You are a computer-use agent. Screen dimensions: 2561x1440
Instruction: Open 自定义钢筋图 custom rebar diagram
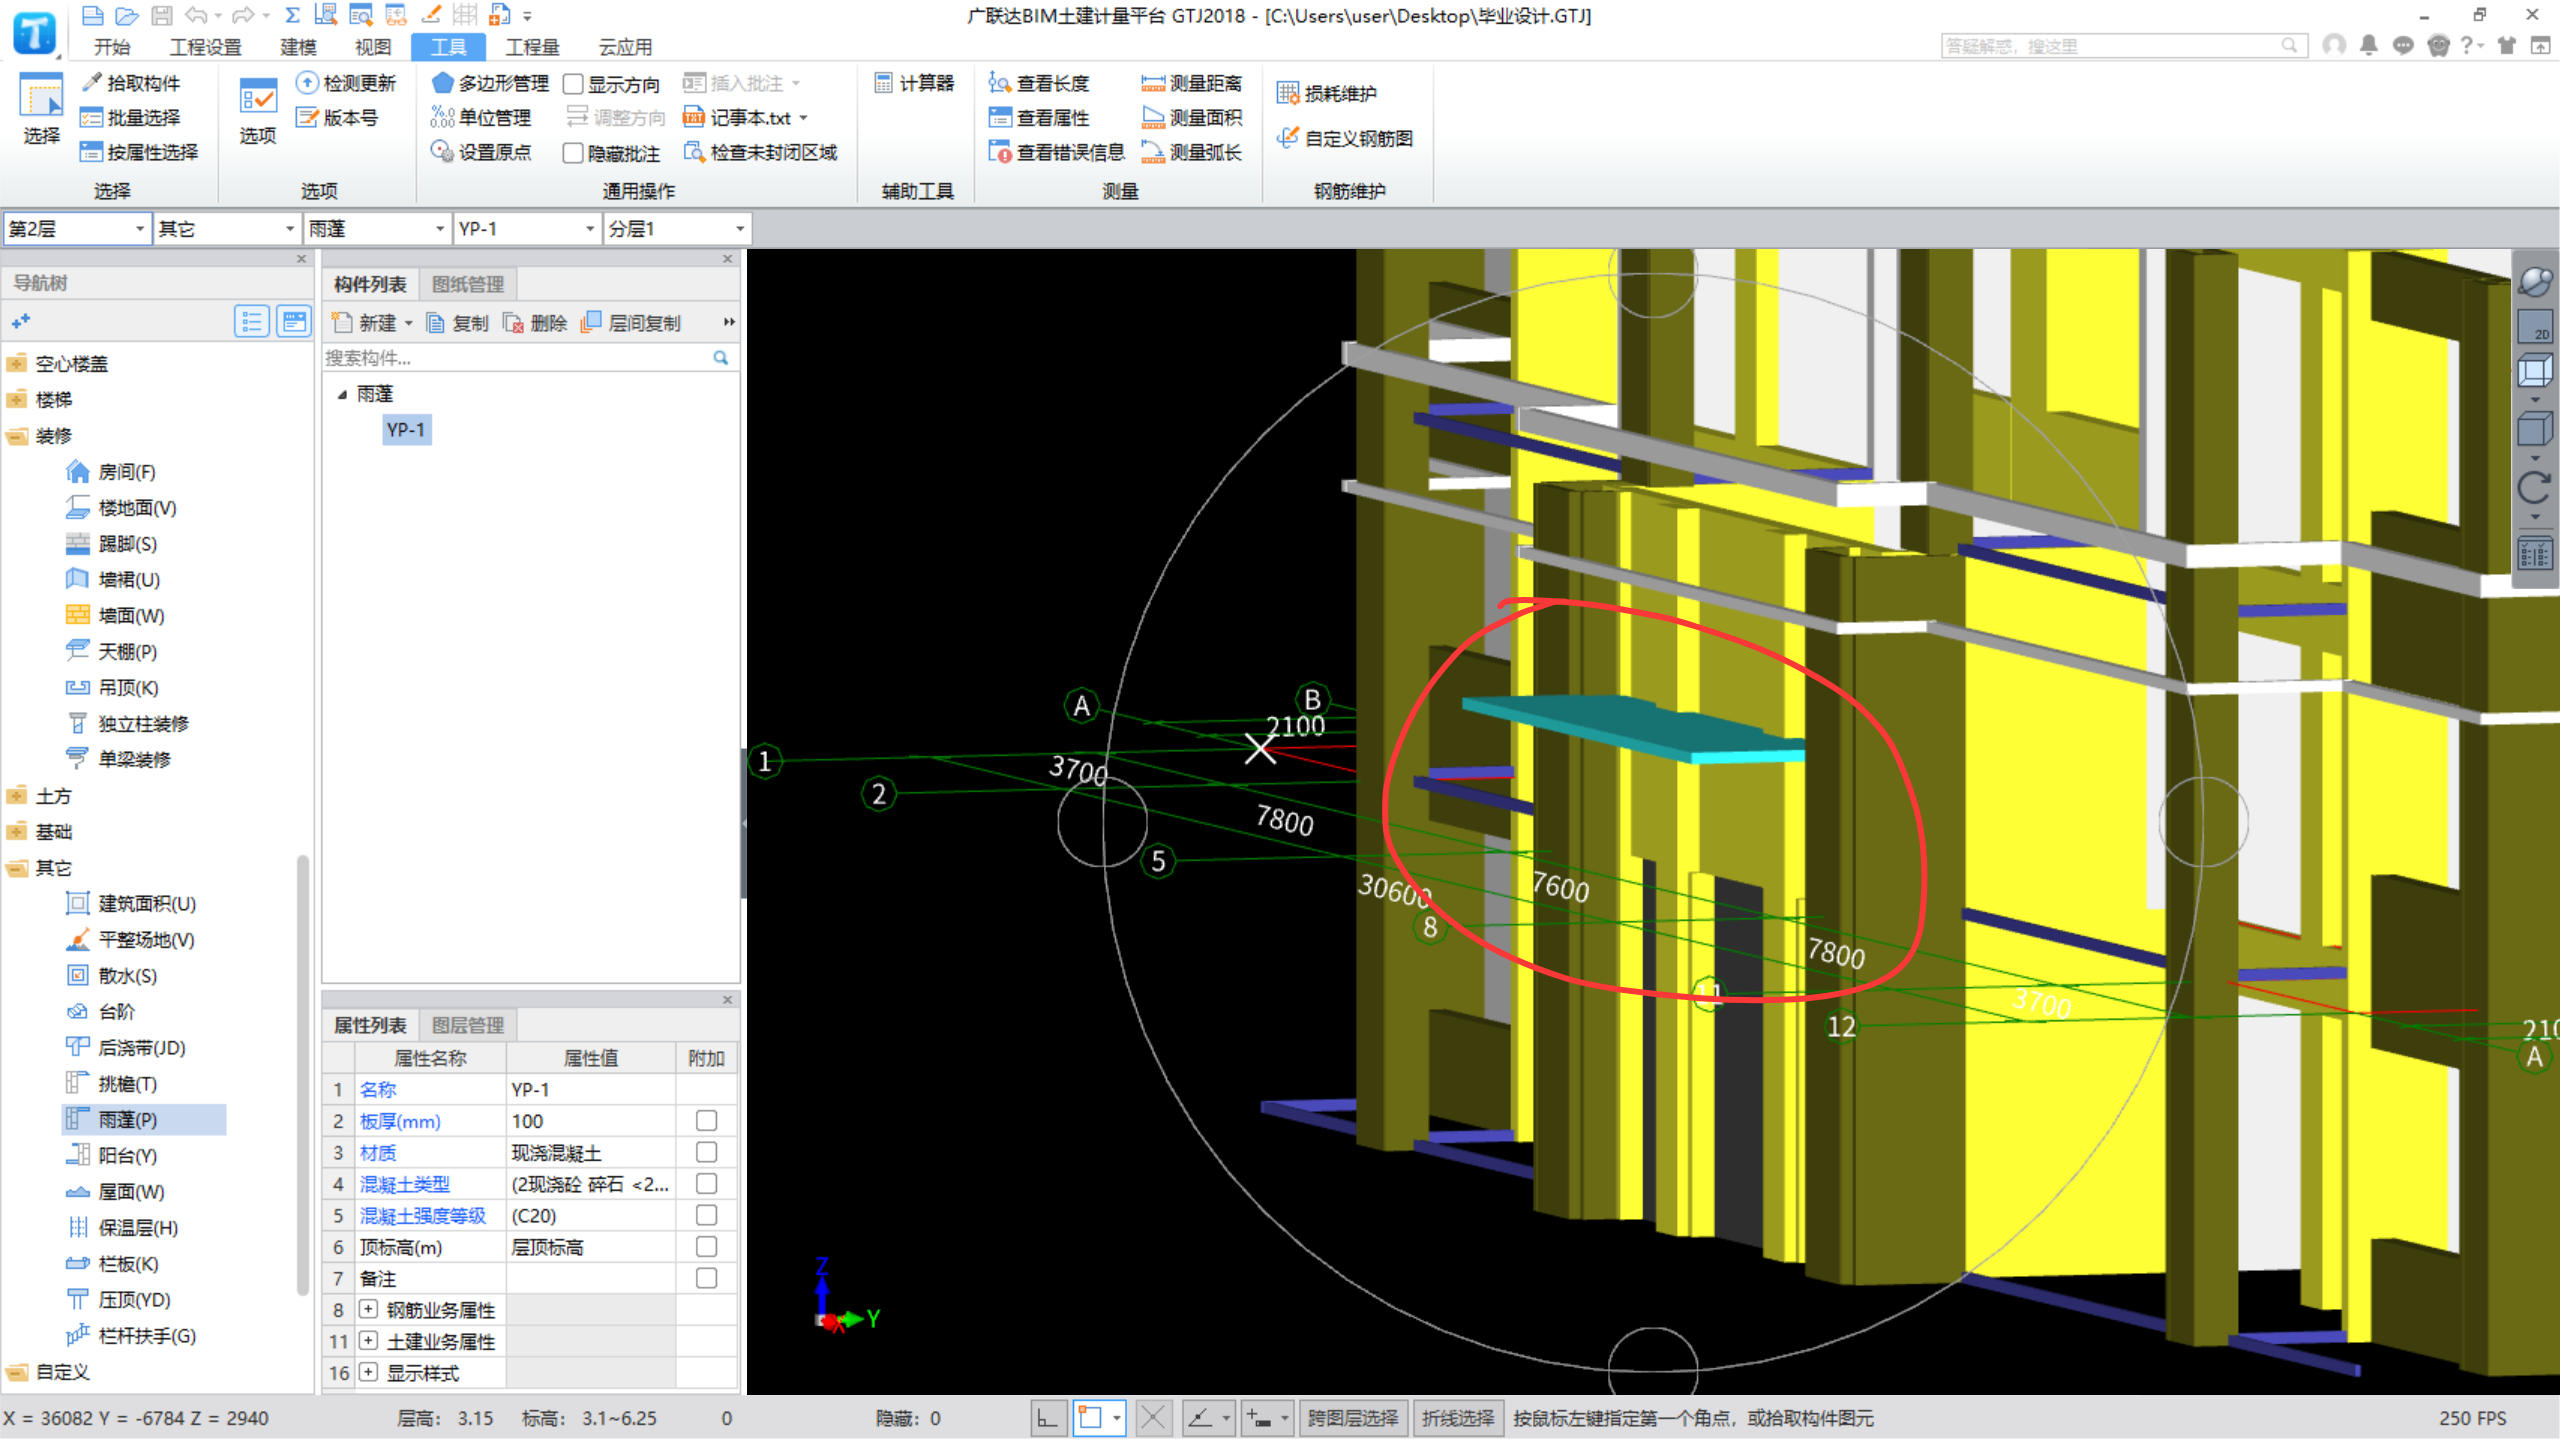1345,138
